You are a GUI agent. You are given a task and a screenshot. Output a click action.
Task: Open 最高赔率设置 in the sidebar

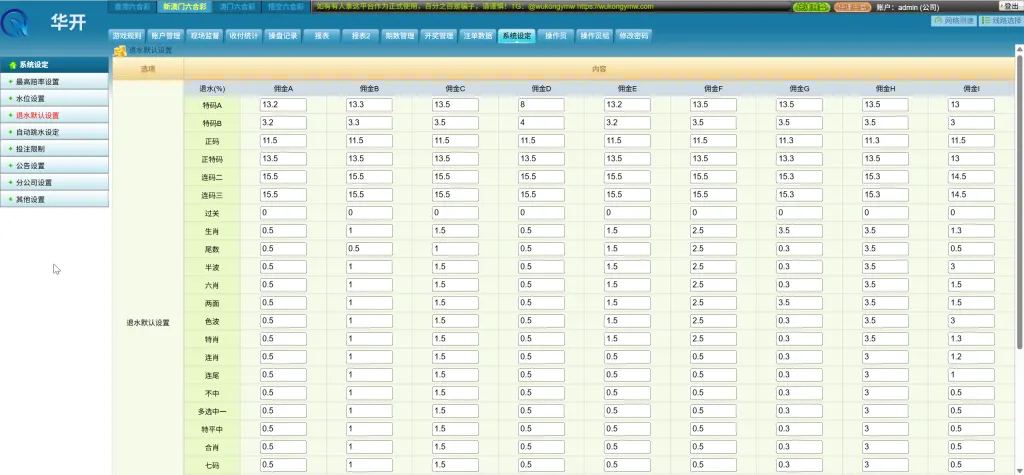pos(54,82)
